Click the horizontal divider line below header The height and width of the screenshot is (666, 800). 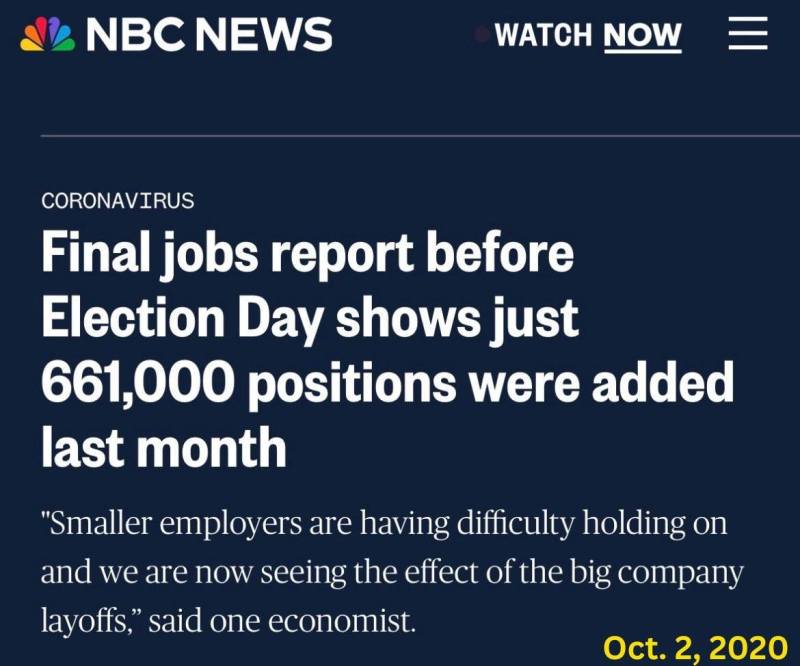pyautogui.click(x=420, y=136)
